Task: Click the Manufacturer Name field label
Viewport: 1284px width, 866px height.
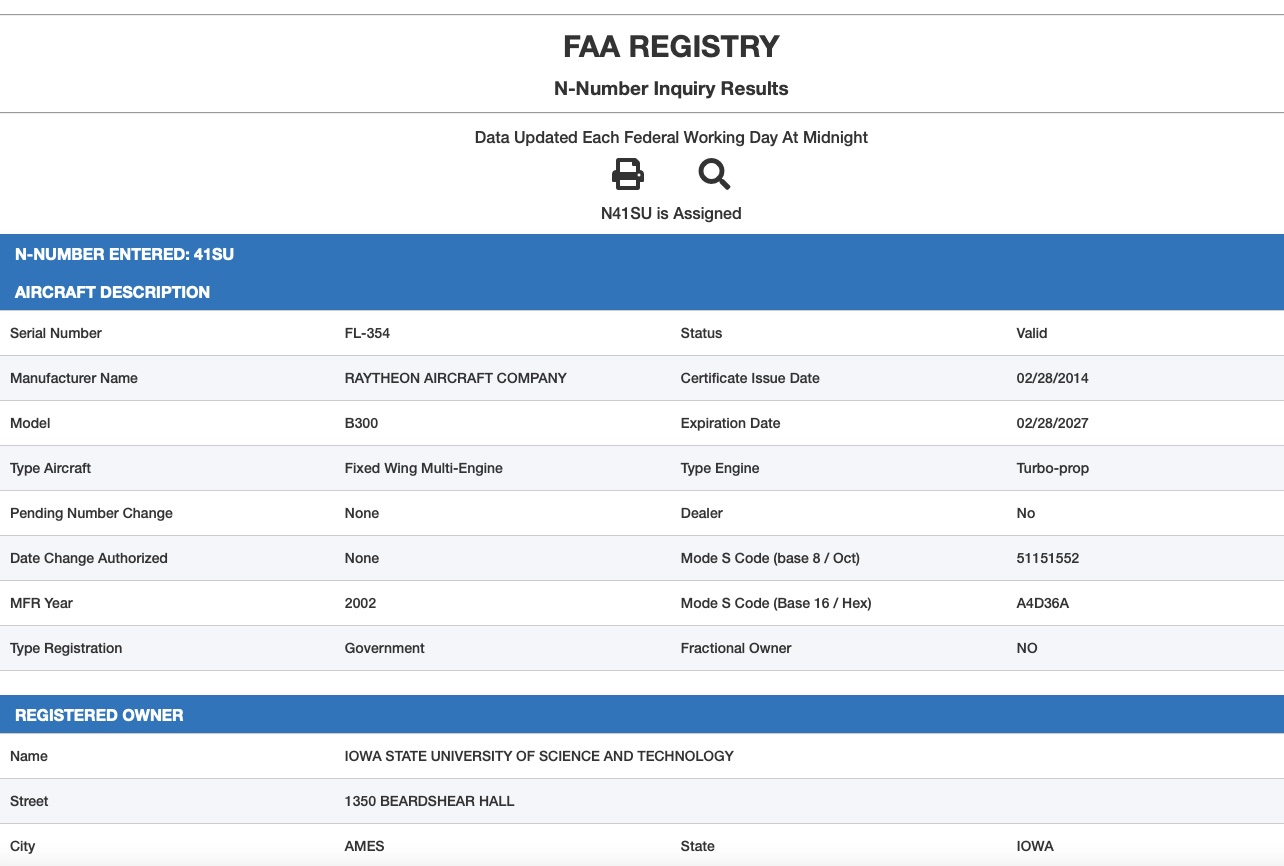Action: click(74, 378)
